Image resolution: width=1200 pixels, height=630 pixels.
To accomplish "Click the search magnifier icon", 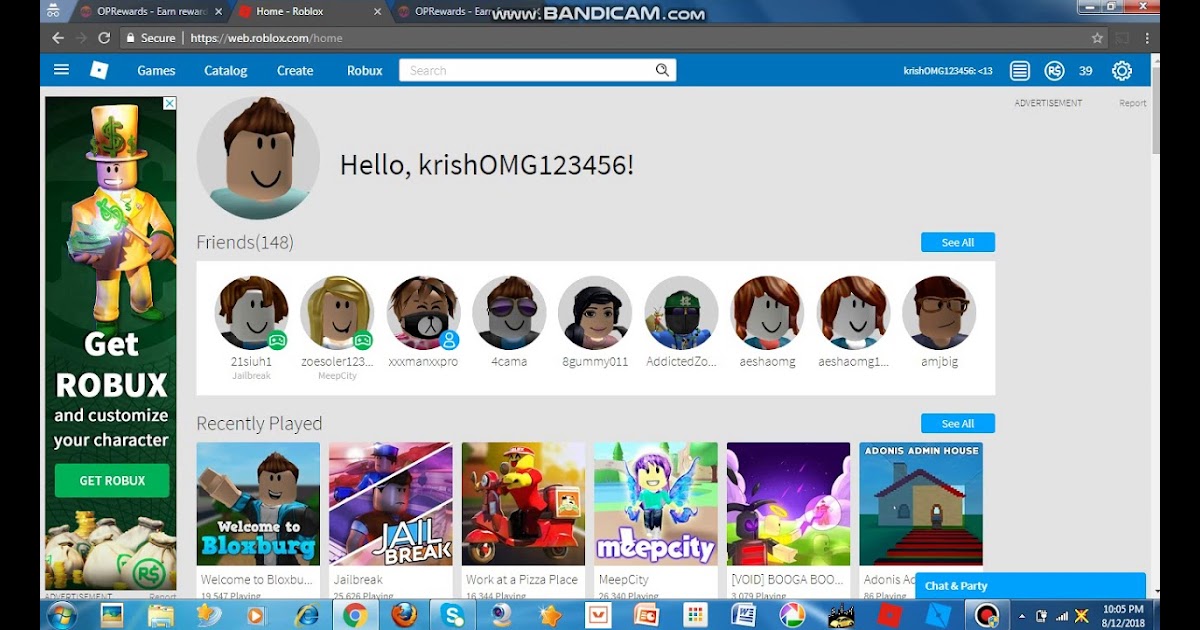I will coord(662,70).
